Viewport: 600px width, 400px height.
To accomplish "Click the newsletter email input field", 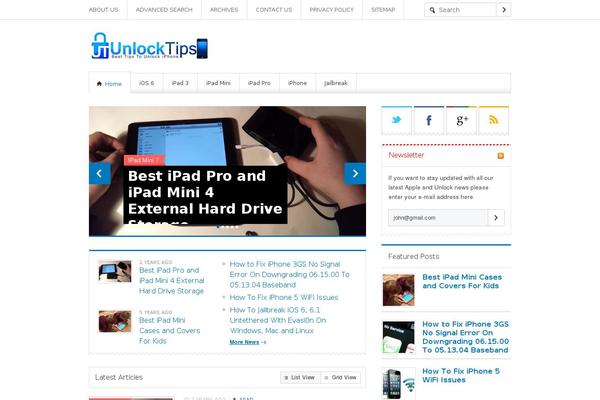I will tap(438, 218).
